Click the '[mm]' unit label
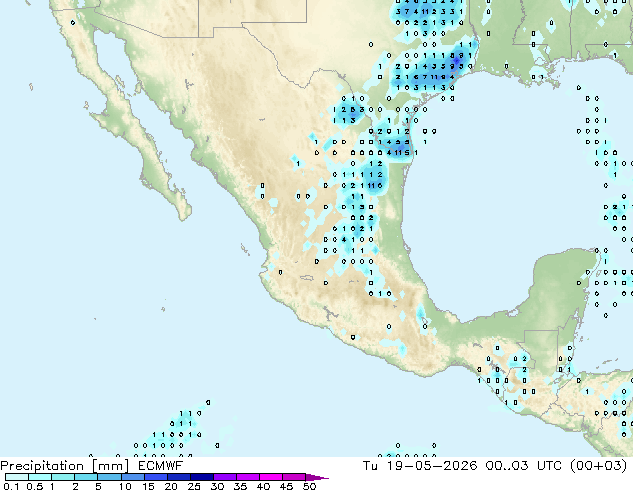This screenshot has height=490, width=634. click(x=111, y=466)
